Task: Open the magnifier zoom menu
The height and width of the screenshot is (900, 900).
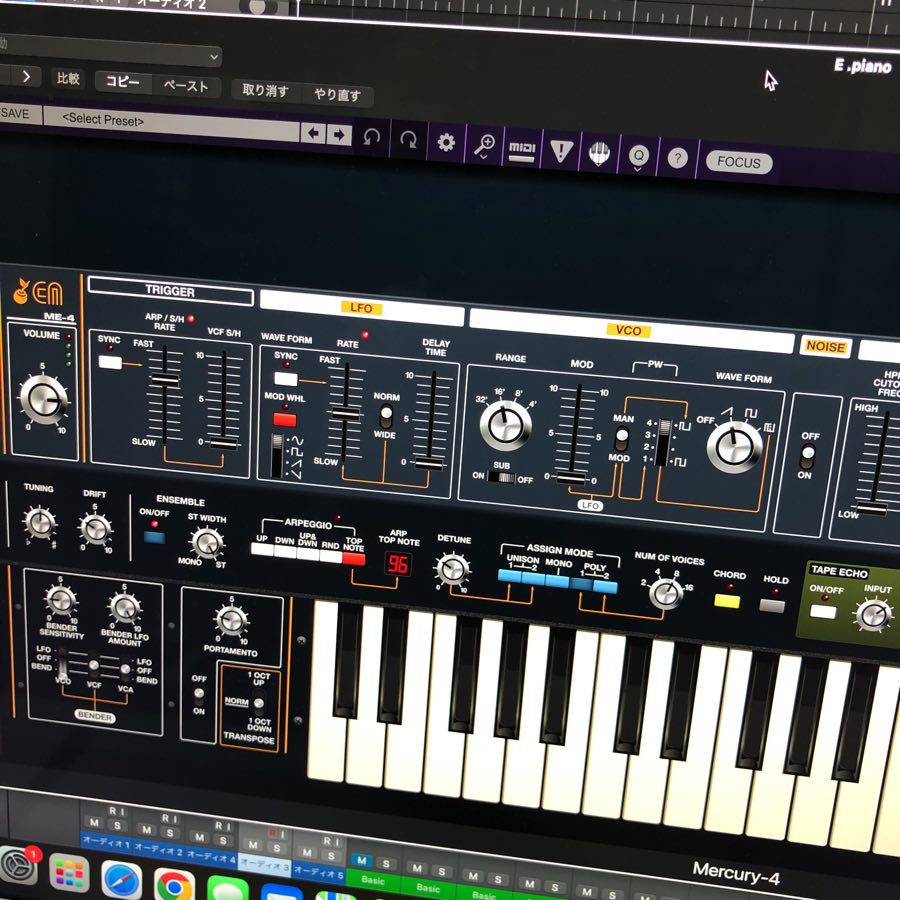Action: tap(484, 146)
